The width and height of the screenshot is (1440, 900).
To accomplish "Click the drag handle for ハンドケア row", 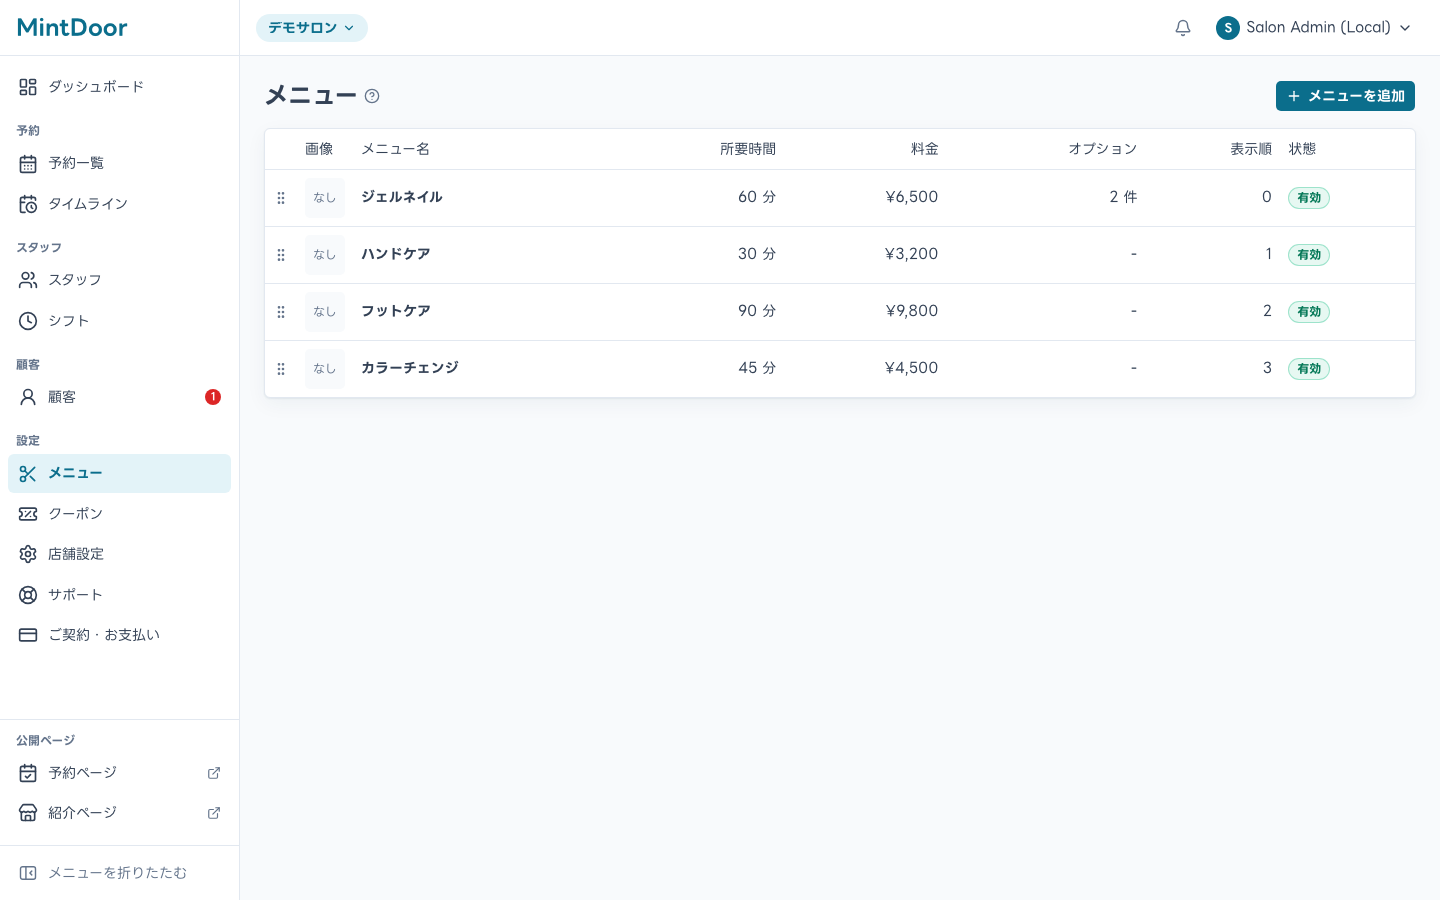I will (x=281, y=255).
